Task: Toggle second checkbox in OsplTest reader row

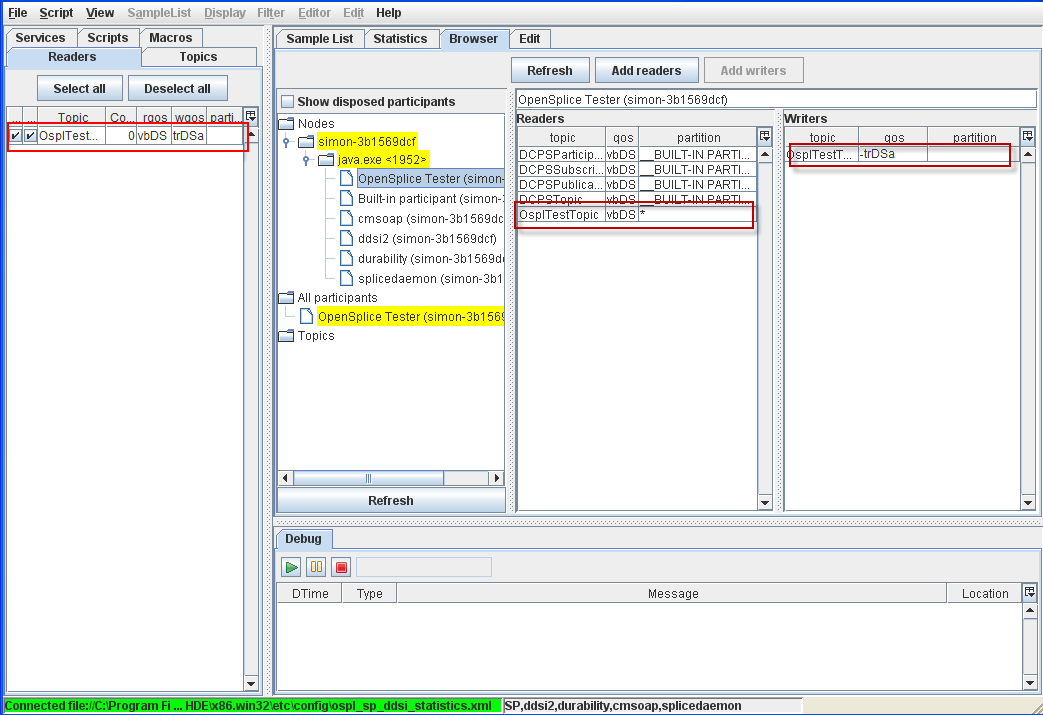Action: pyautogui.click(x=30, y=136)
